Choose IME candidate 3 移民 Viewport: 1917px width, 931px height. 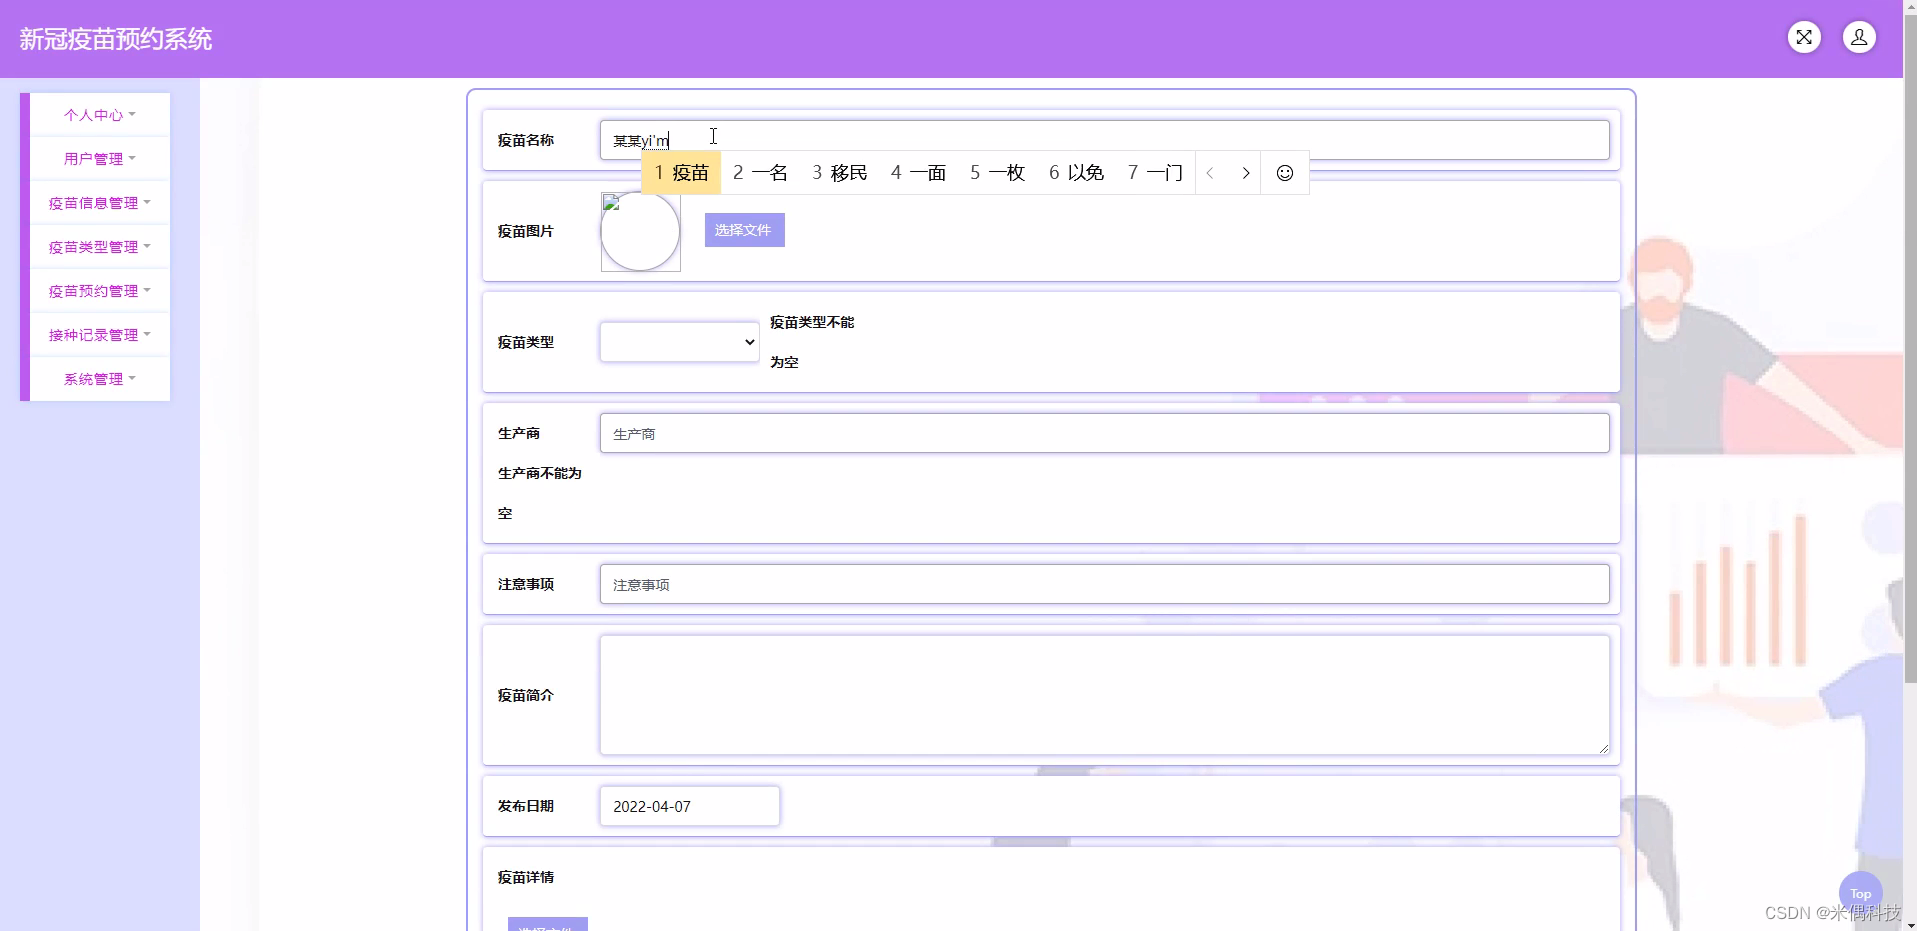(x=840, y=173)
